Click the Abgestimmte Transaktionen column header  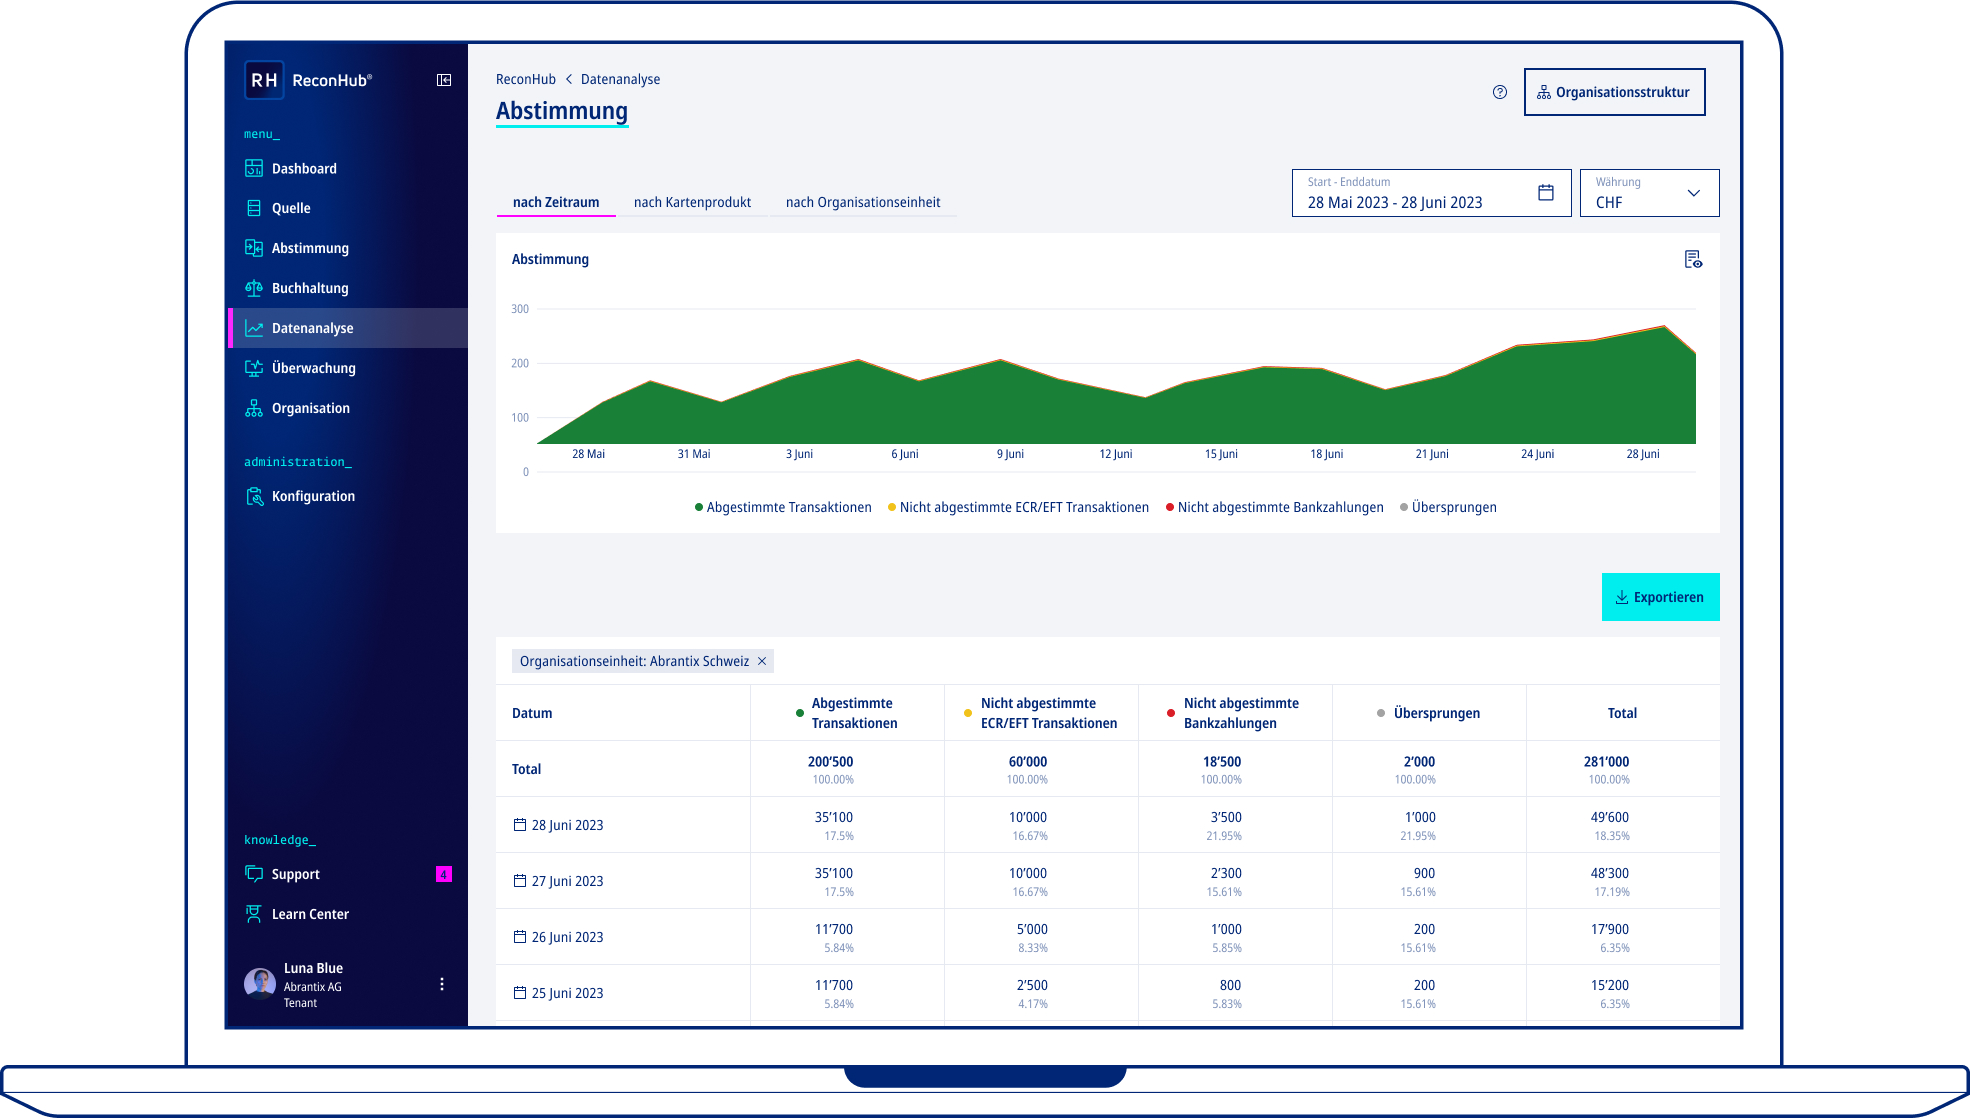click(x=847, y=713)
